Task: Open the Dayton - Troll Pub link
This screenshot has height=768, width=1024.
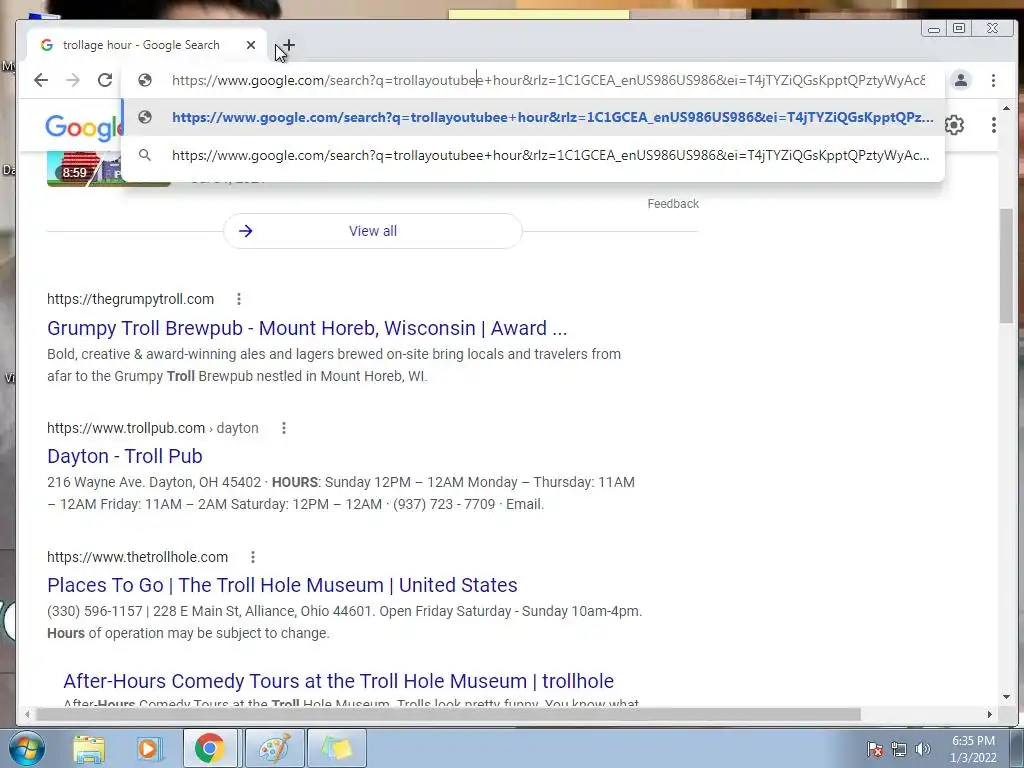Action: [x=125, y=456]
